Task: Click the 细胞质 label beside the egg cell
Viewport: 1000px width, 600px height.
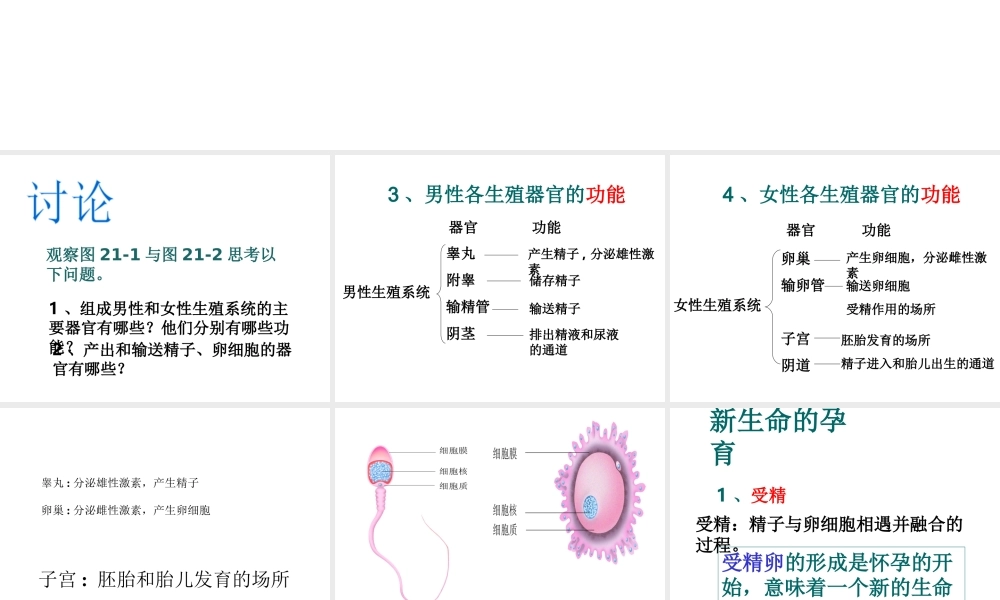Action: 505,530
